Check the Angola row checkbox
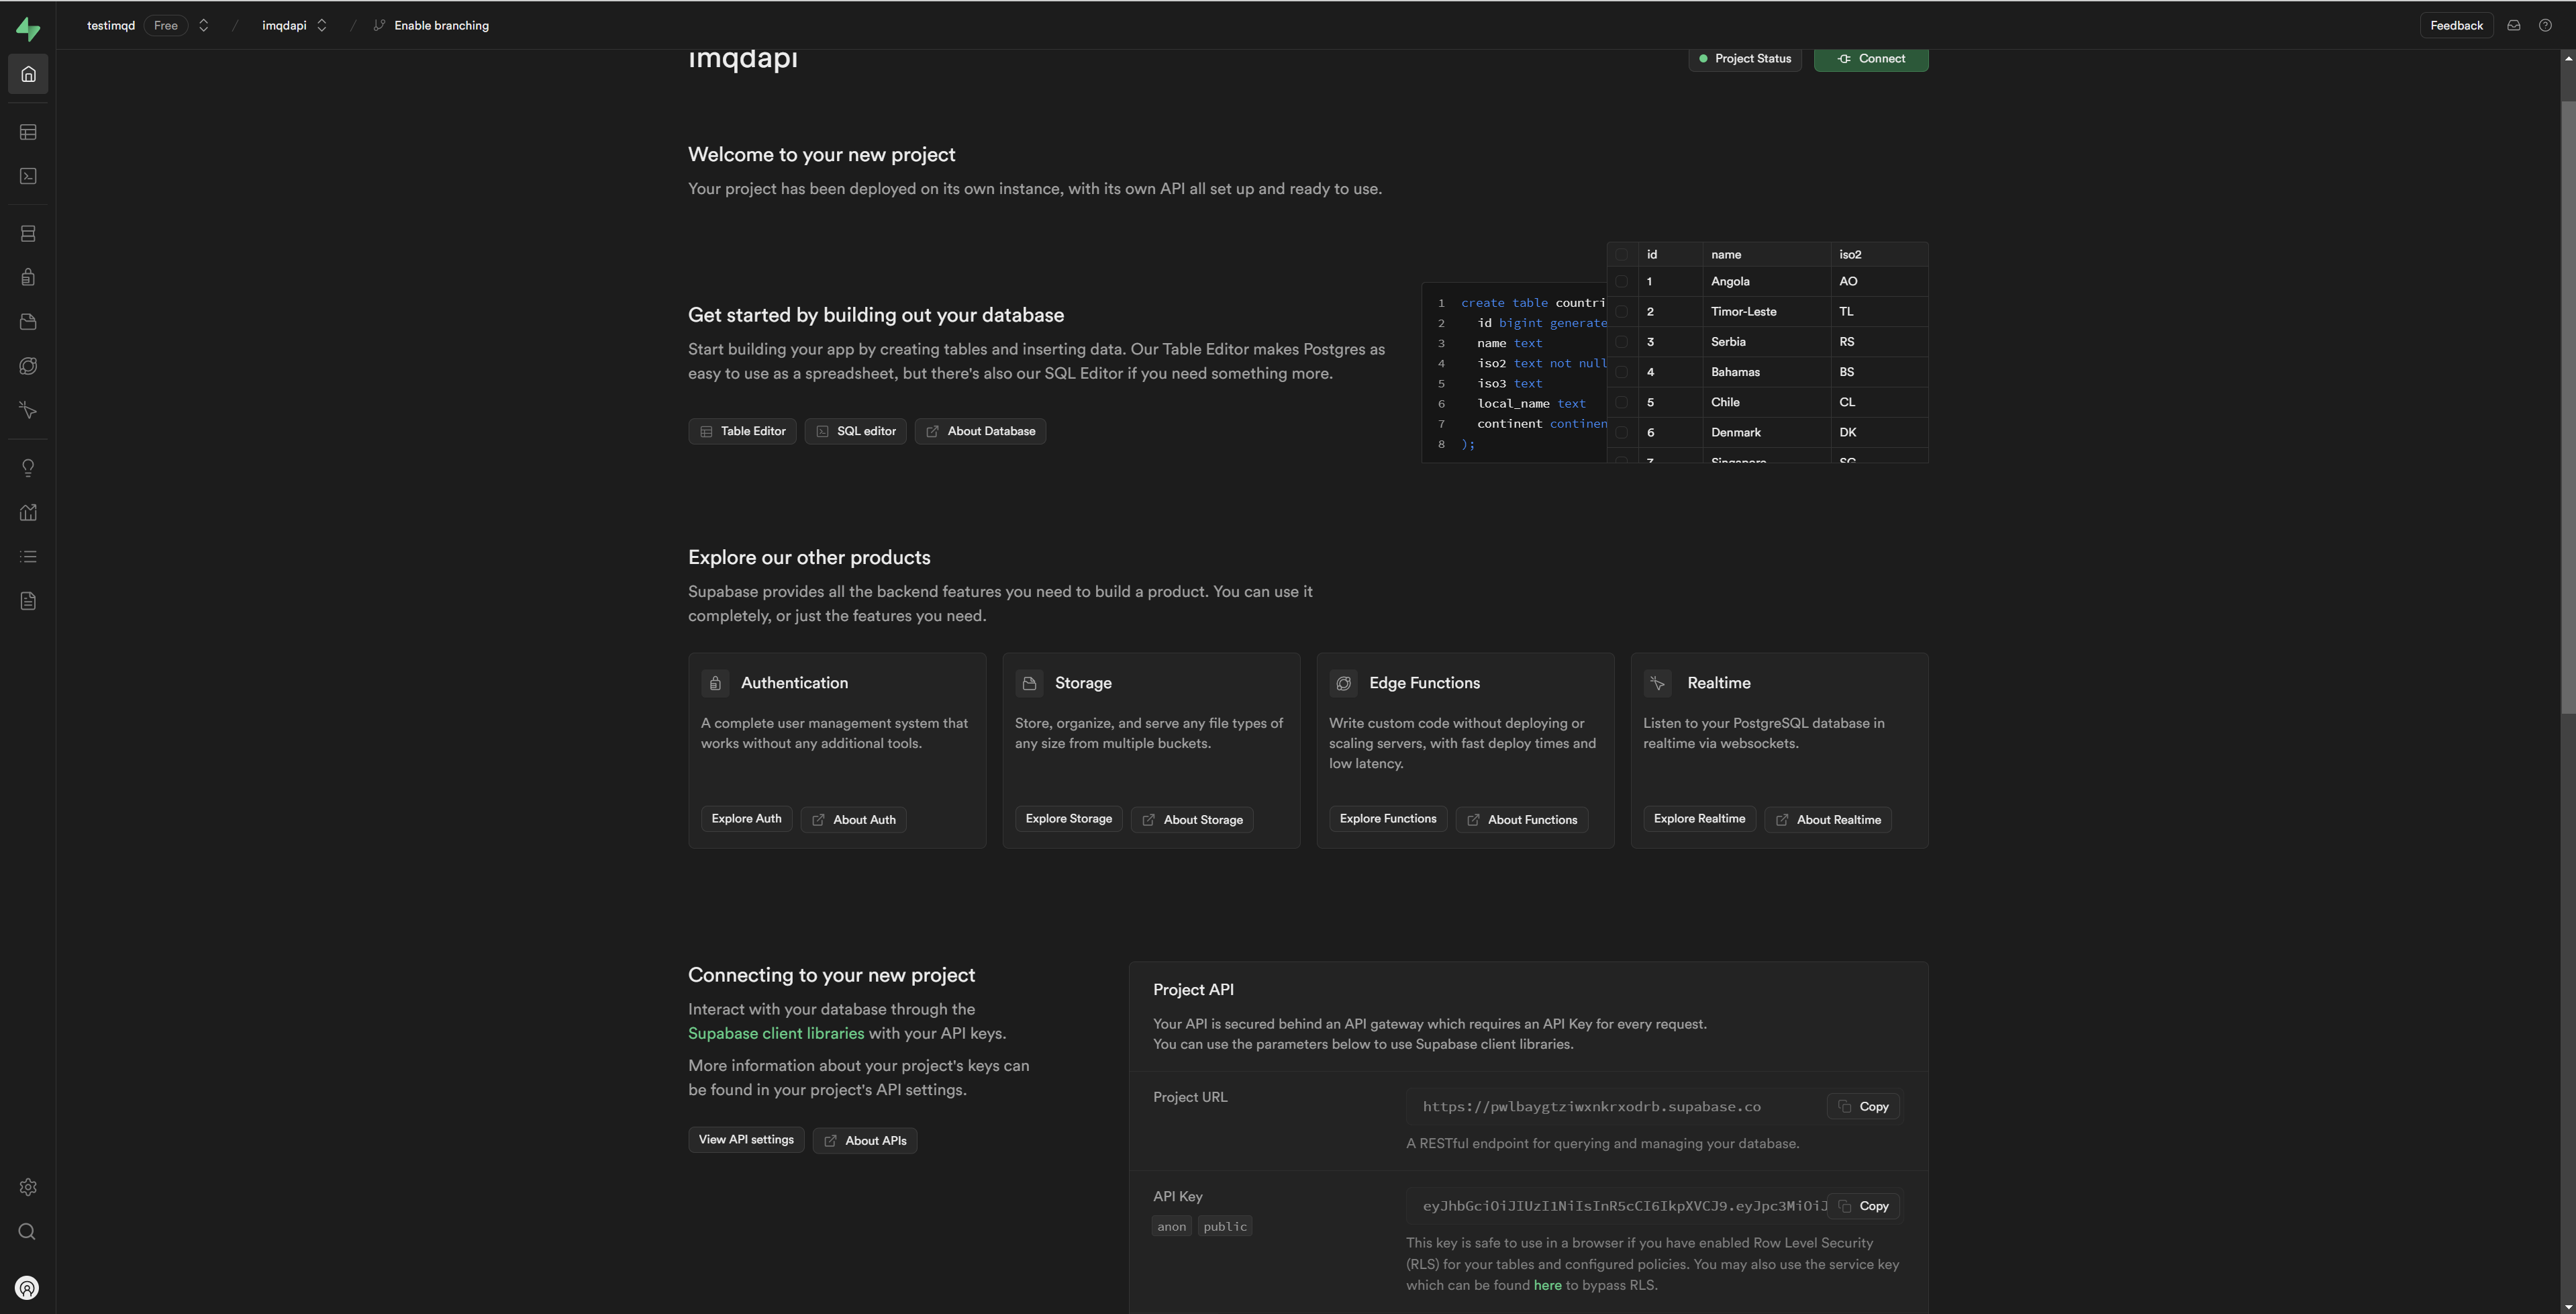This screenshot has height=1314, width=2576. [1621, 282]
